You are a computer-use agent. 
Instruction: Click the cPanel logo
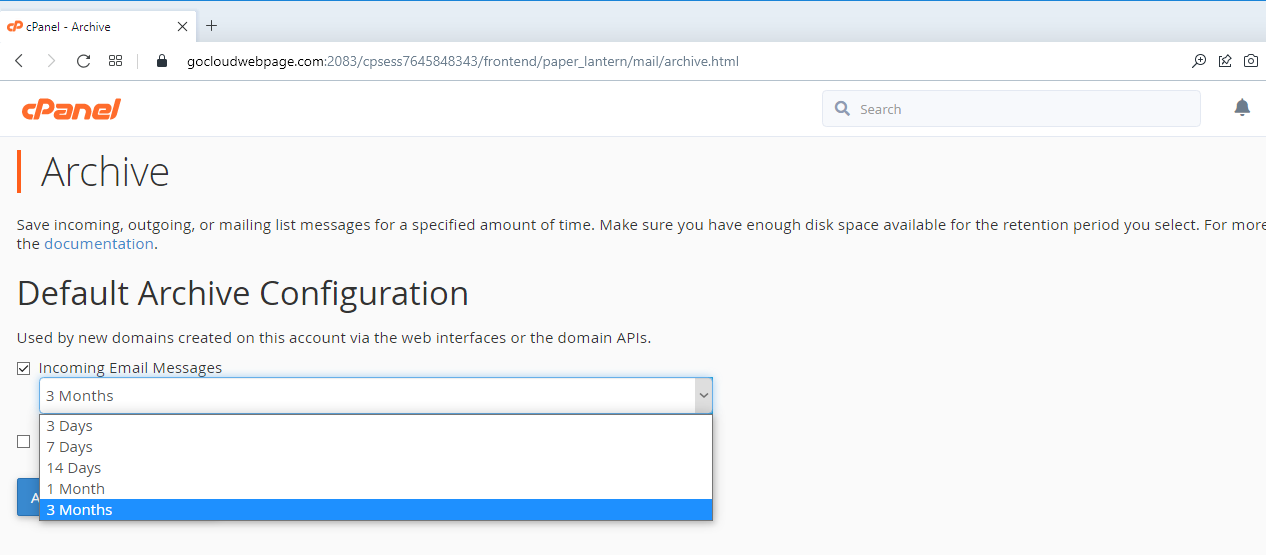[71, 109]
